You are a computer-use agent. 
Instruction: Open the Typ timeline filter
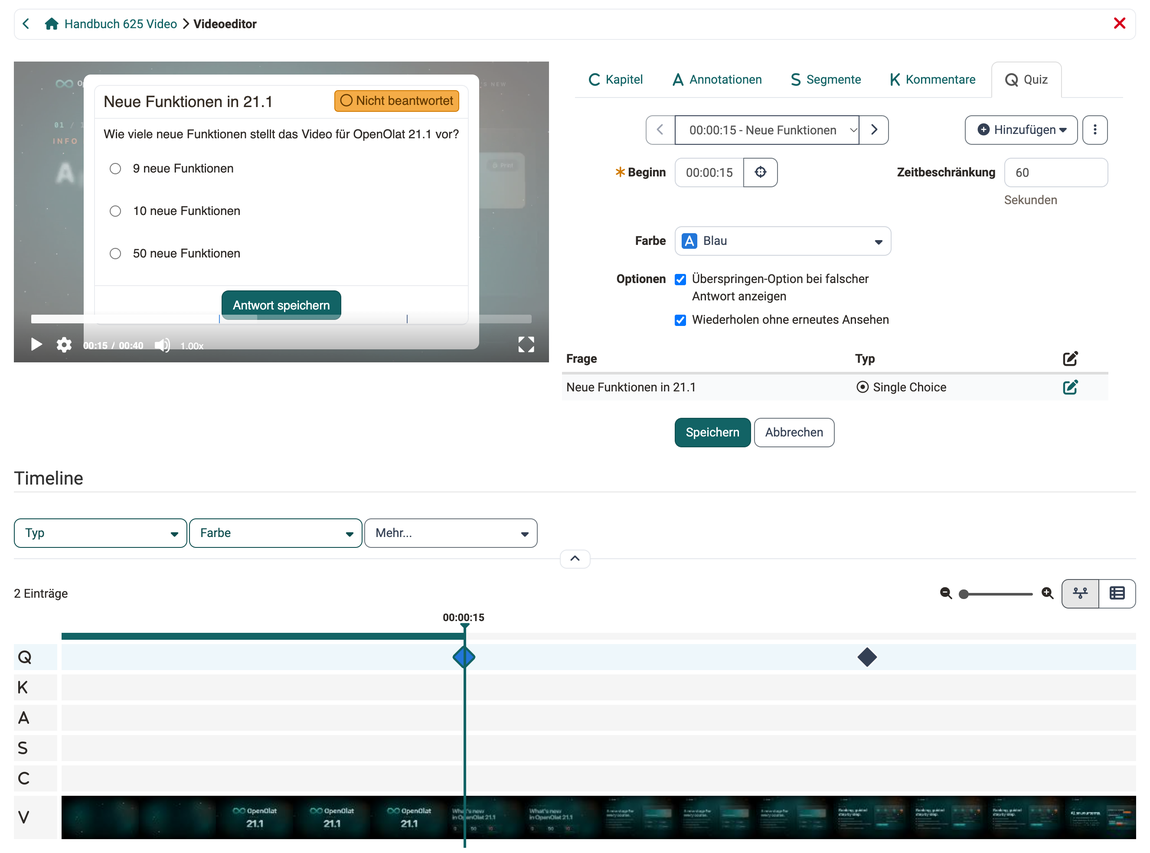(100, 533)
